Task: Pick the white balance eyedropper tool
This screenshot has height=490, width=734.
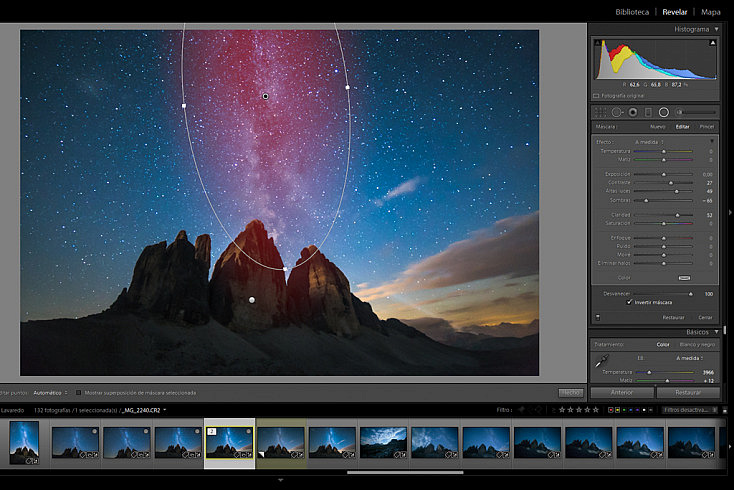Action: 602,361
